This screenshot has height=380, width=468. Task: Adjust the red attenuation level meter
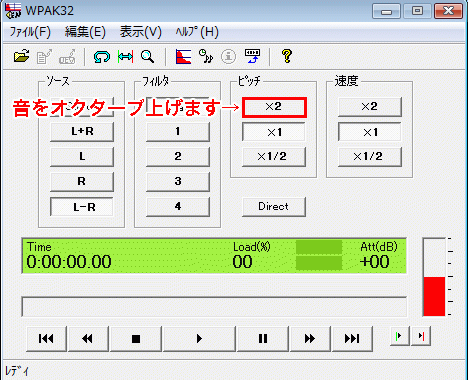434,277
